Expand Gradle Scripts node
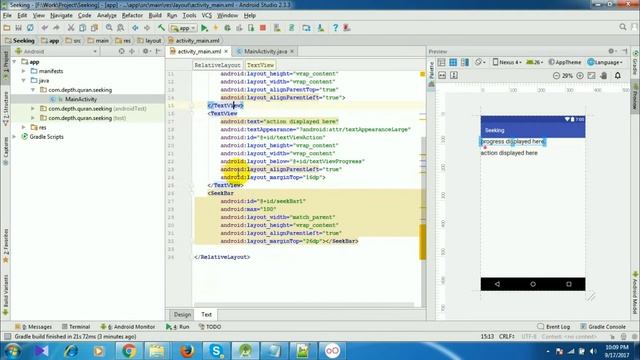This screenshot has height=360, width=640. 15,137
